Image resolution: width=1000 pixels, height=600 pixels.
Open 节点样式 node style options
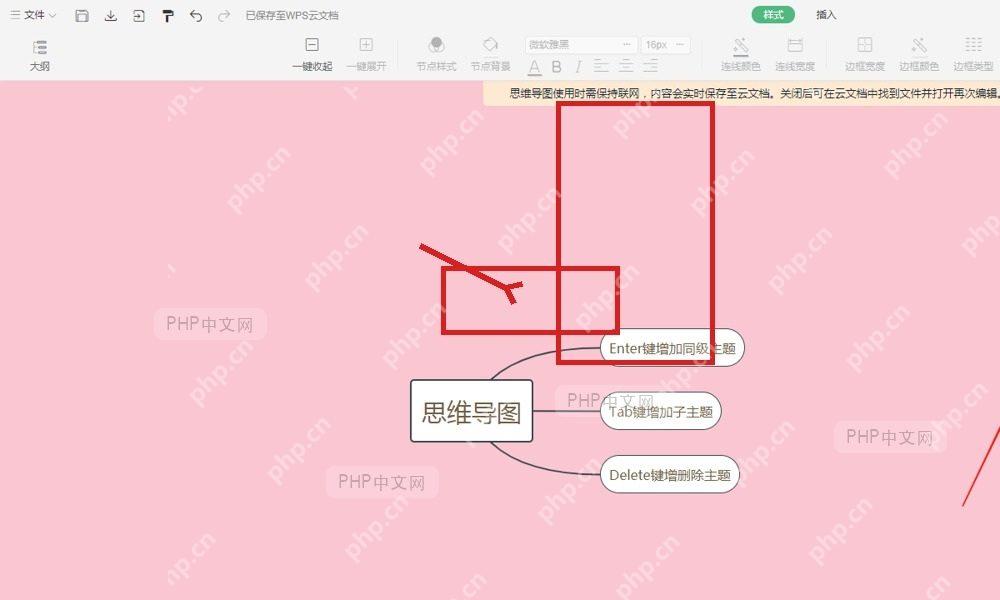436,54
